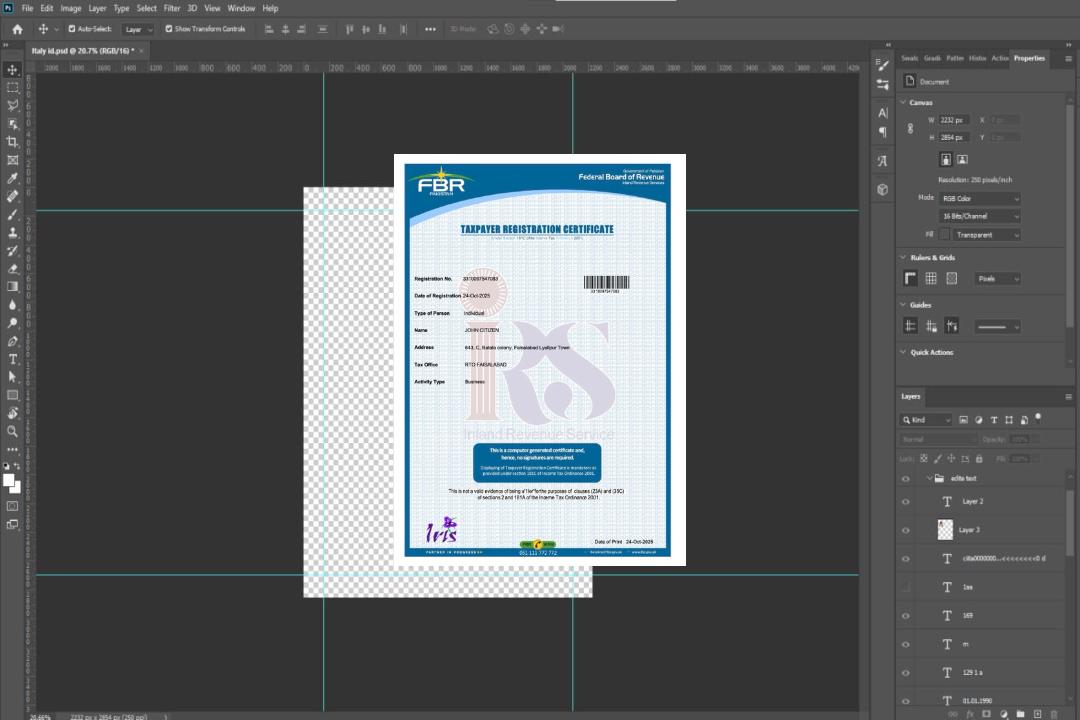Uncheck Show Transform Controls
The image size is (1080, 720).
tap(168, 29)
